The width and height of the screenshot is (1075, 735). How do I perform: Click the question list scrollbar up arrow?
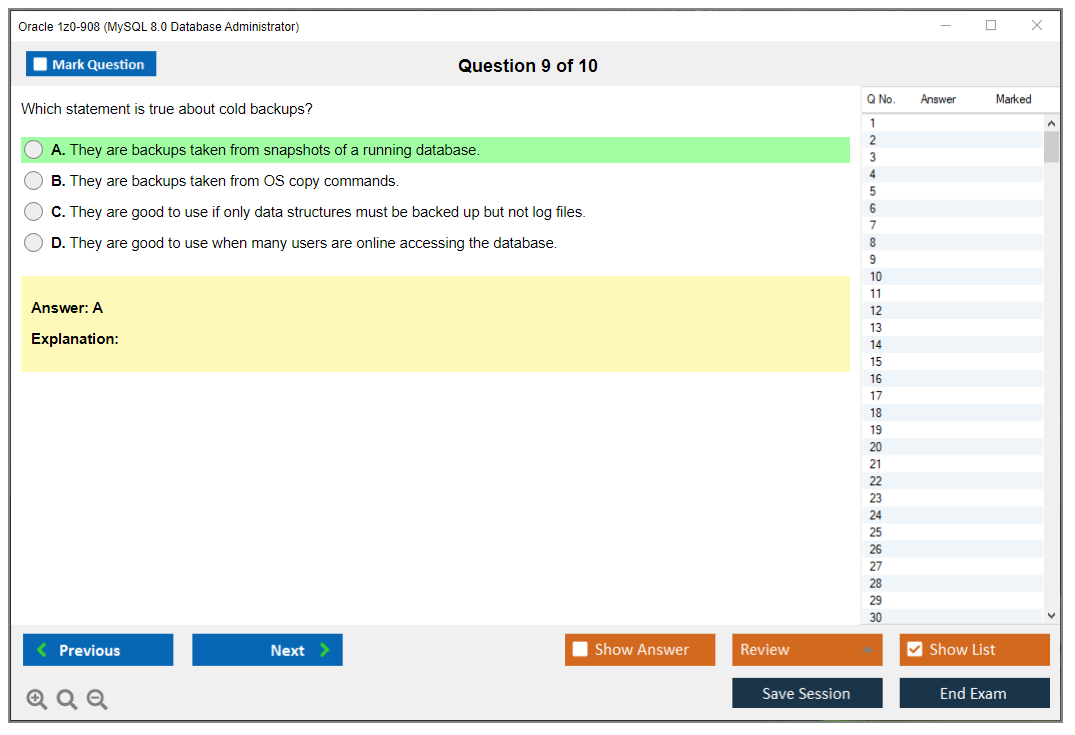tap(1051, 122)
